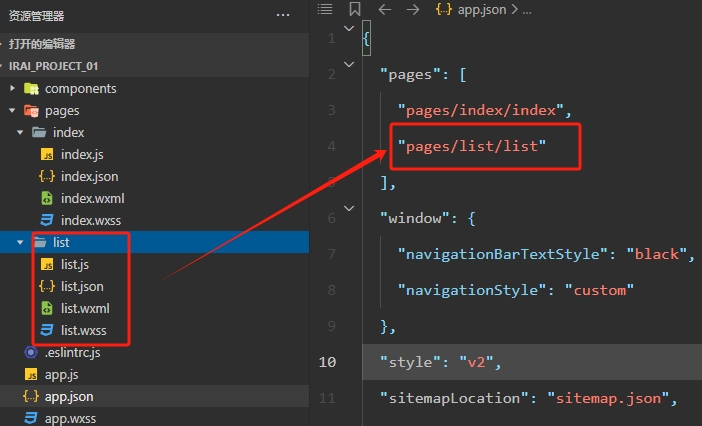Click the list.wxml file icon
The height and width of the screenshot is (426, 702).
pyautogui.click(x=47, y=308)
